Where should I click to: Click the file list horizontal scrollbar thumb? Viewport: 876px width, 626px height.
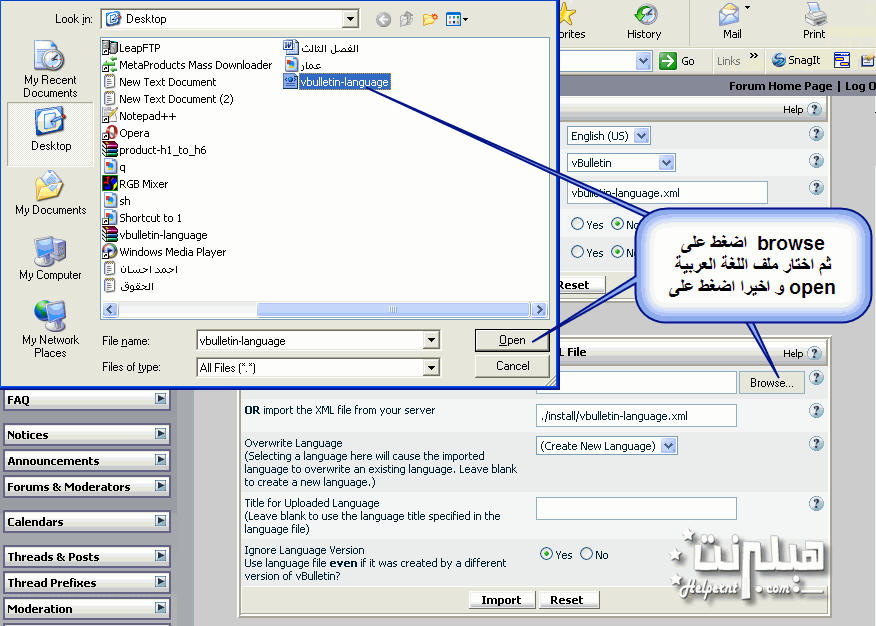pyautogui.click(x=393, y=309)
